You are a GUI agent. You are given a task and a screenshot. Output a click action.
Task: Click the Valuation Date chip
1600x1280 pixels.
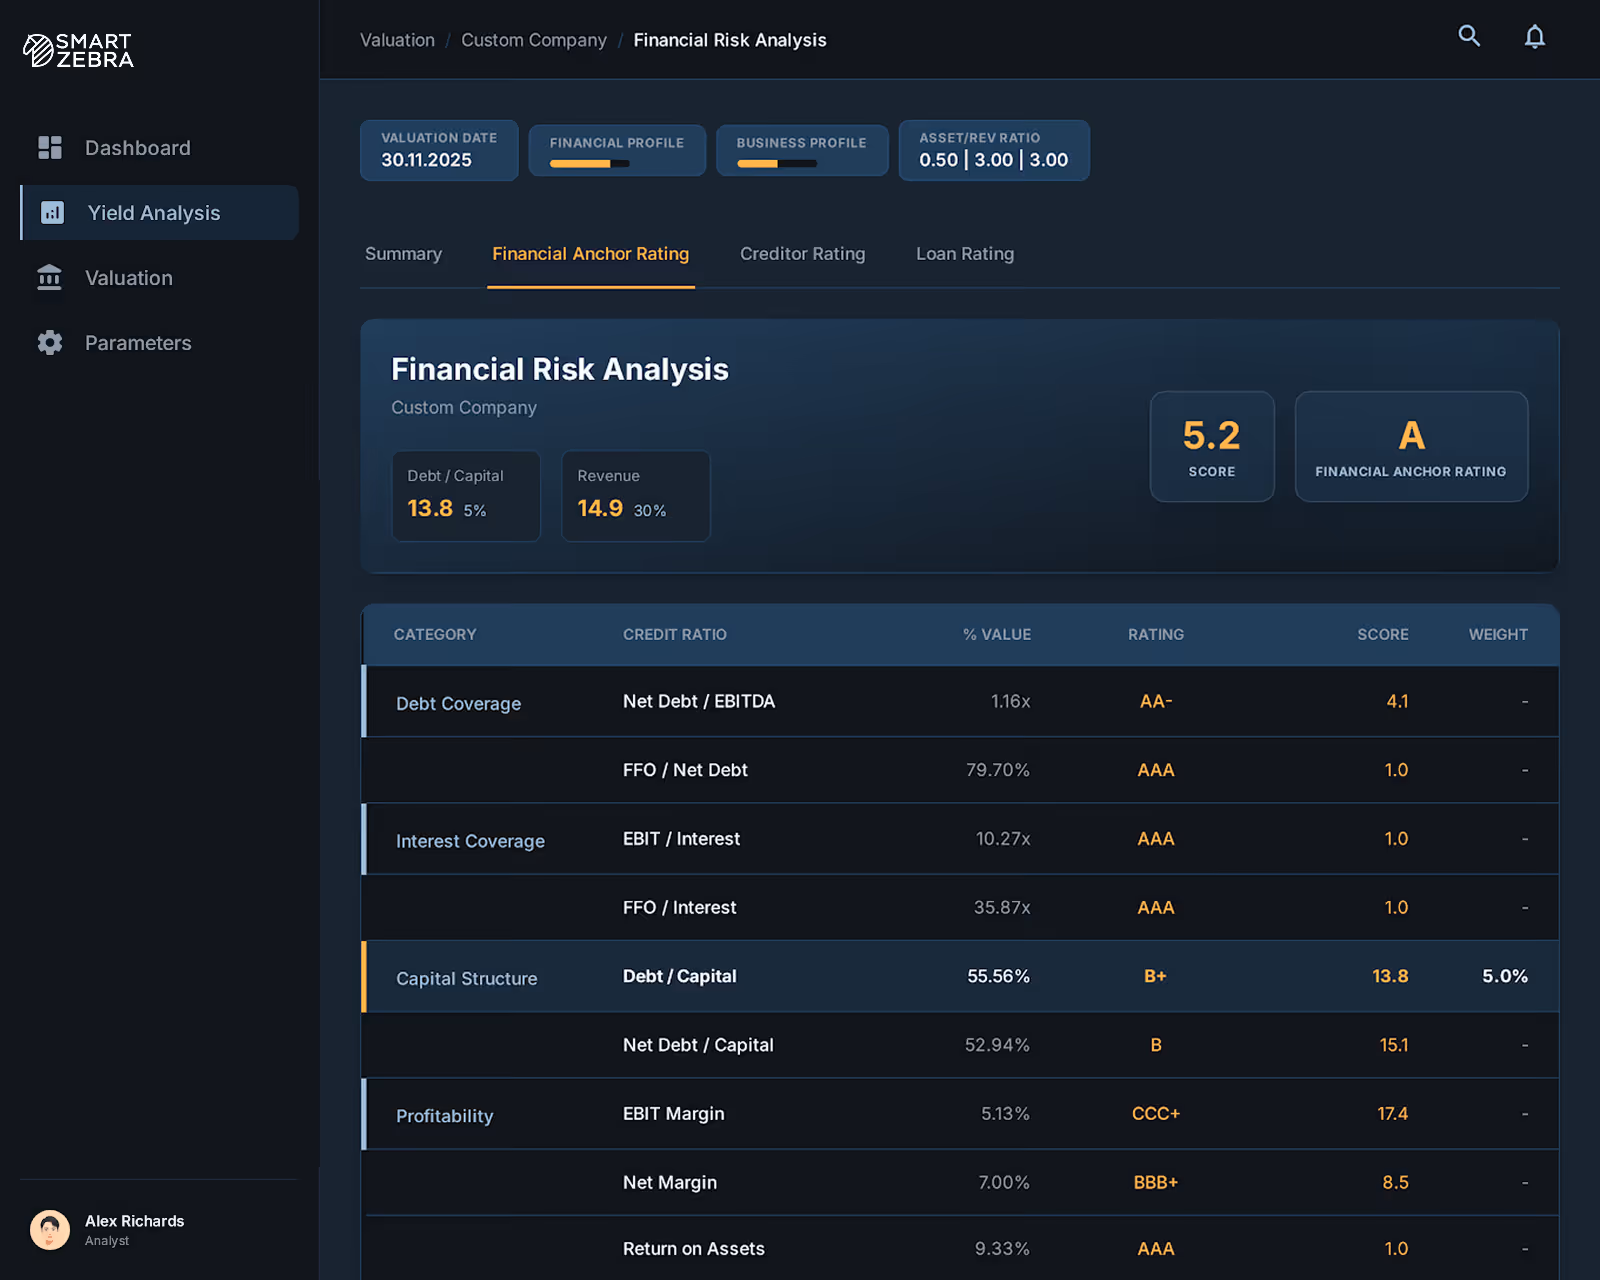point(438,150)
